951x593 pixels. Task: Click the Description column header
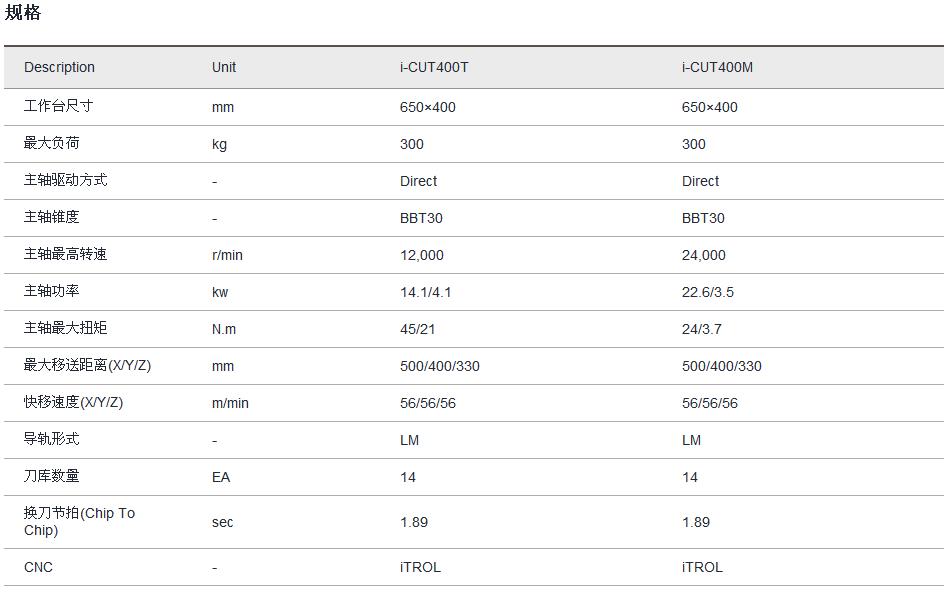(59, 67)
